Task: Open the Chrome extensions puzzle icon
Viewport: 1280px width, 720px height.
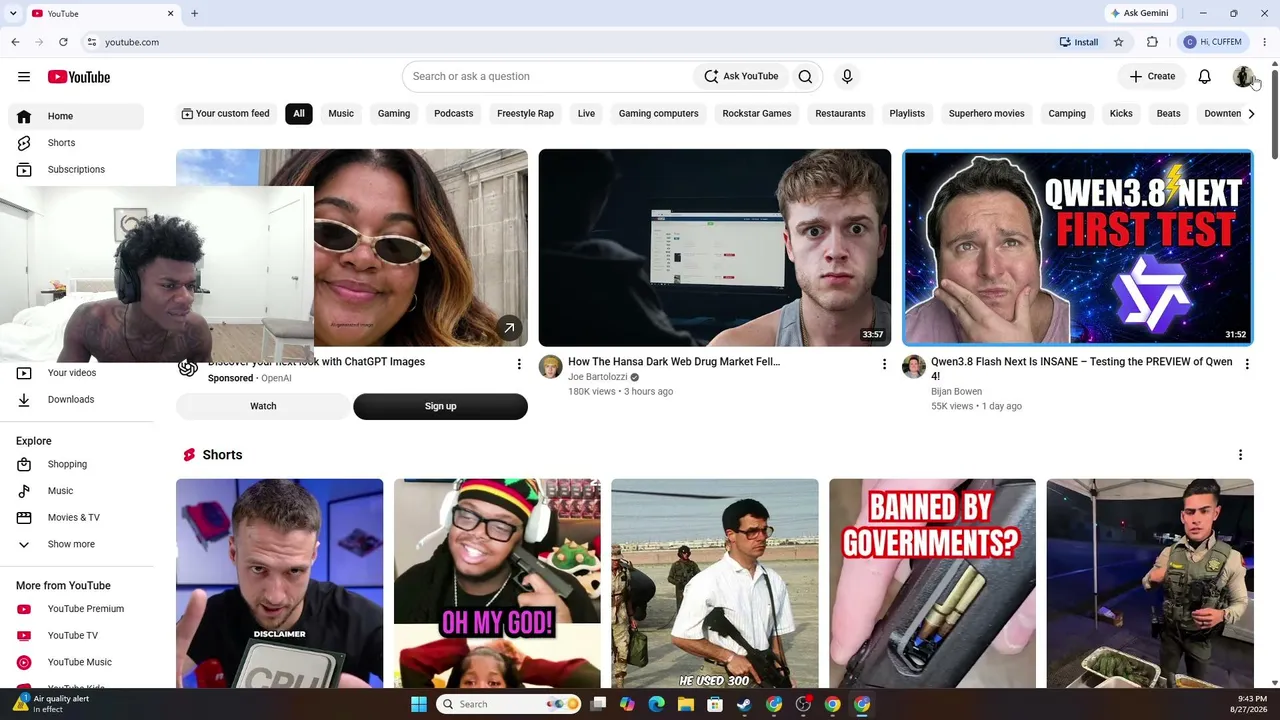Action: pyautogui.click(x=1152, y=42)
